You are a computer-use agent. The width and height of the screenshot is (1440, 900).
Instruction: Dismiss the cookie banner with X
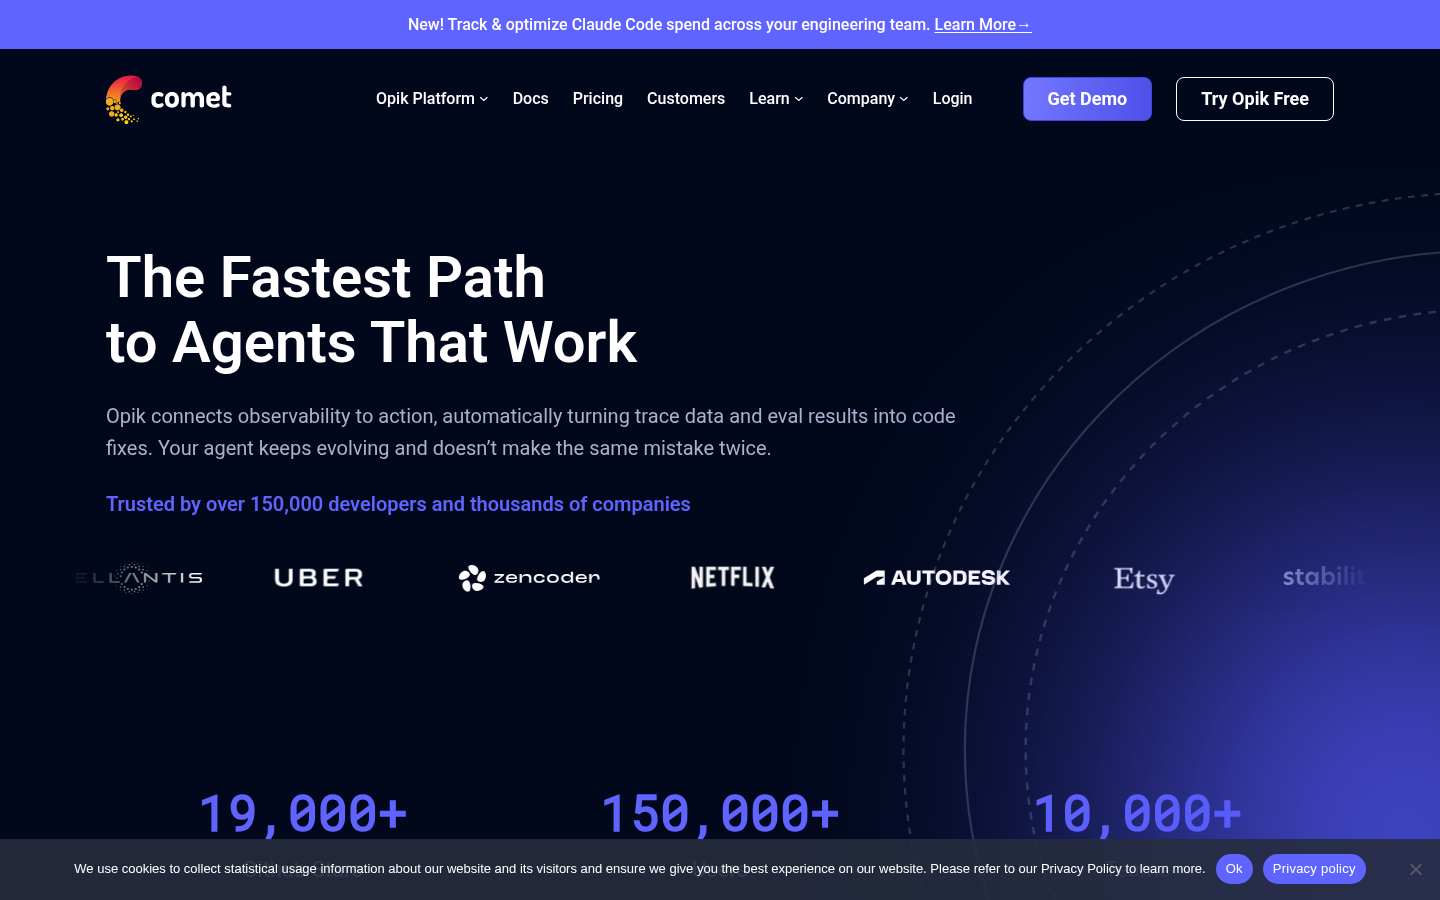pyautogui.click(x=1415, y=869)
